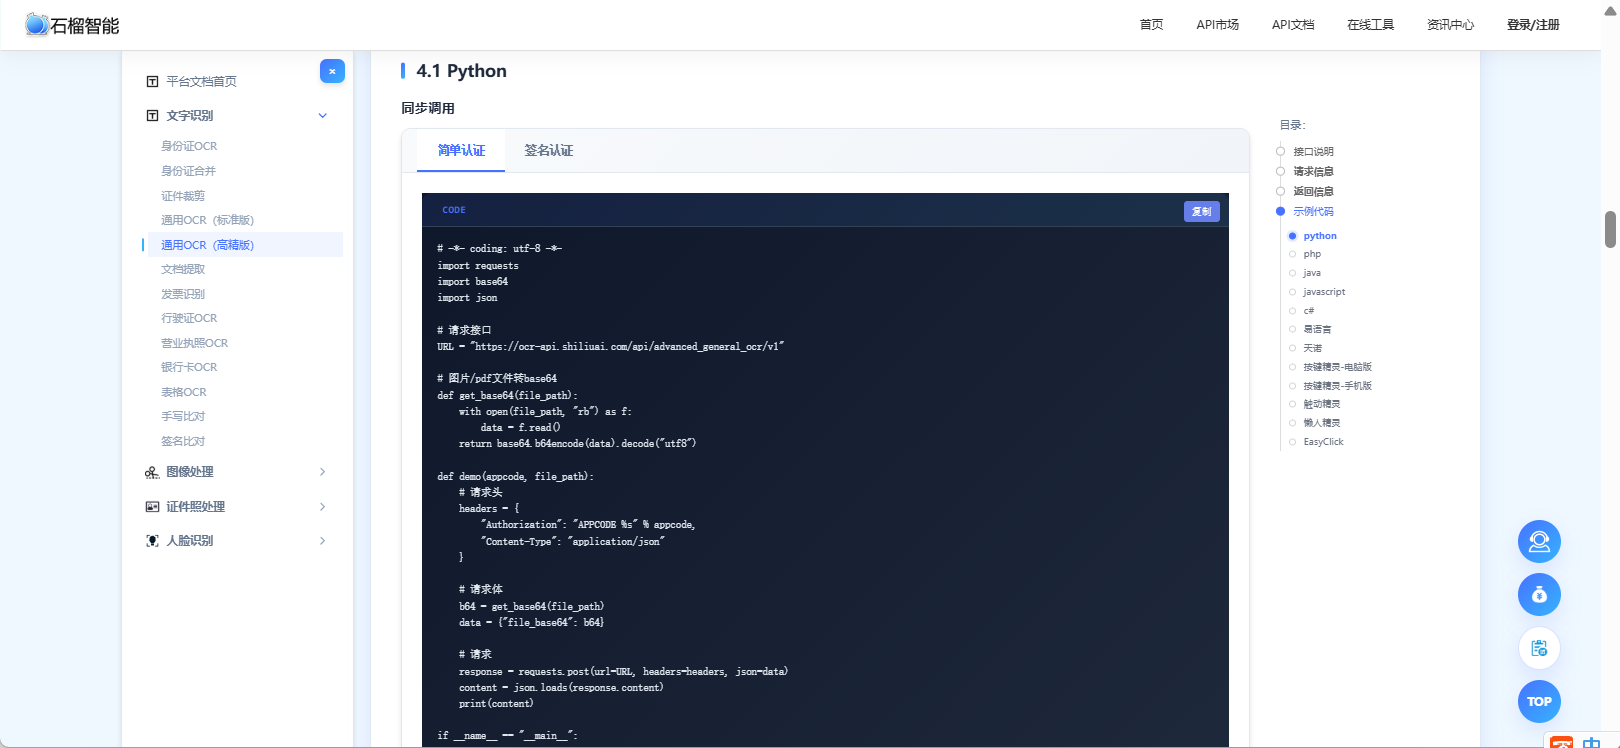Select c# in the code examples list

pos(1309,311)
